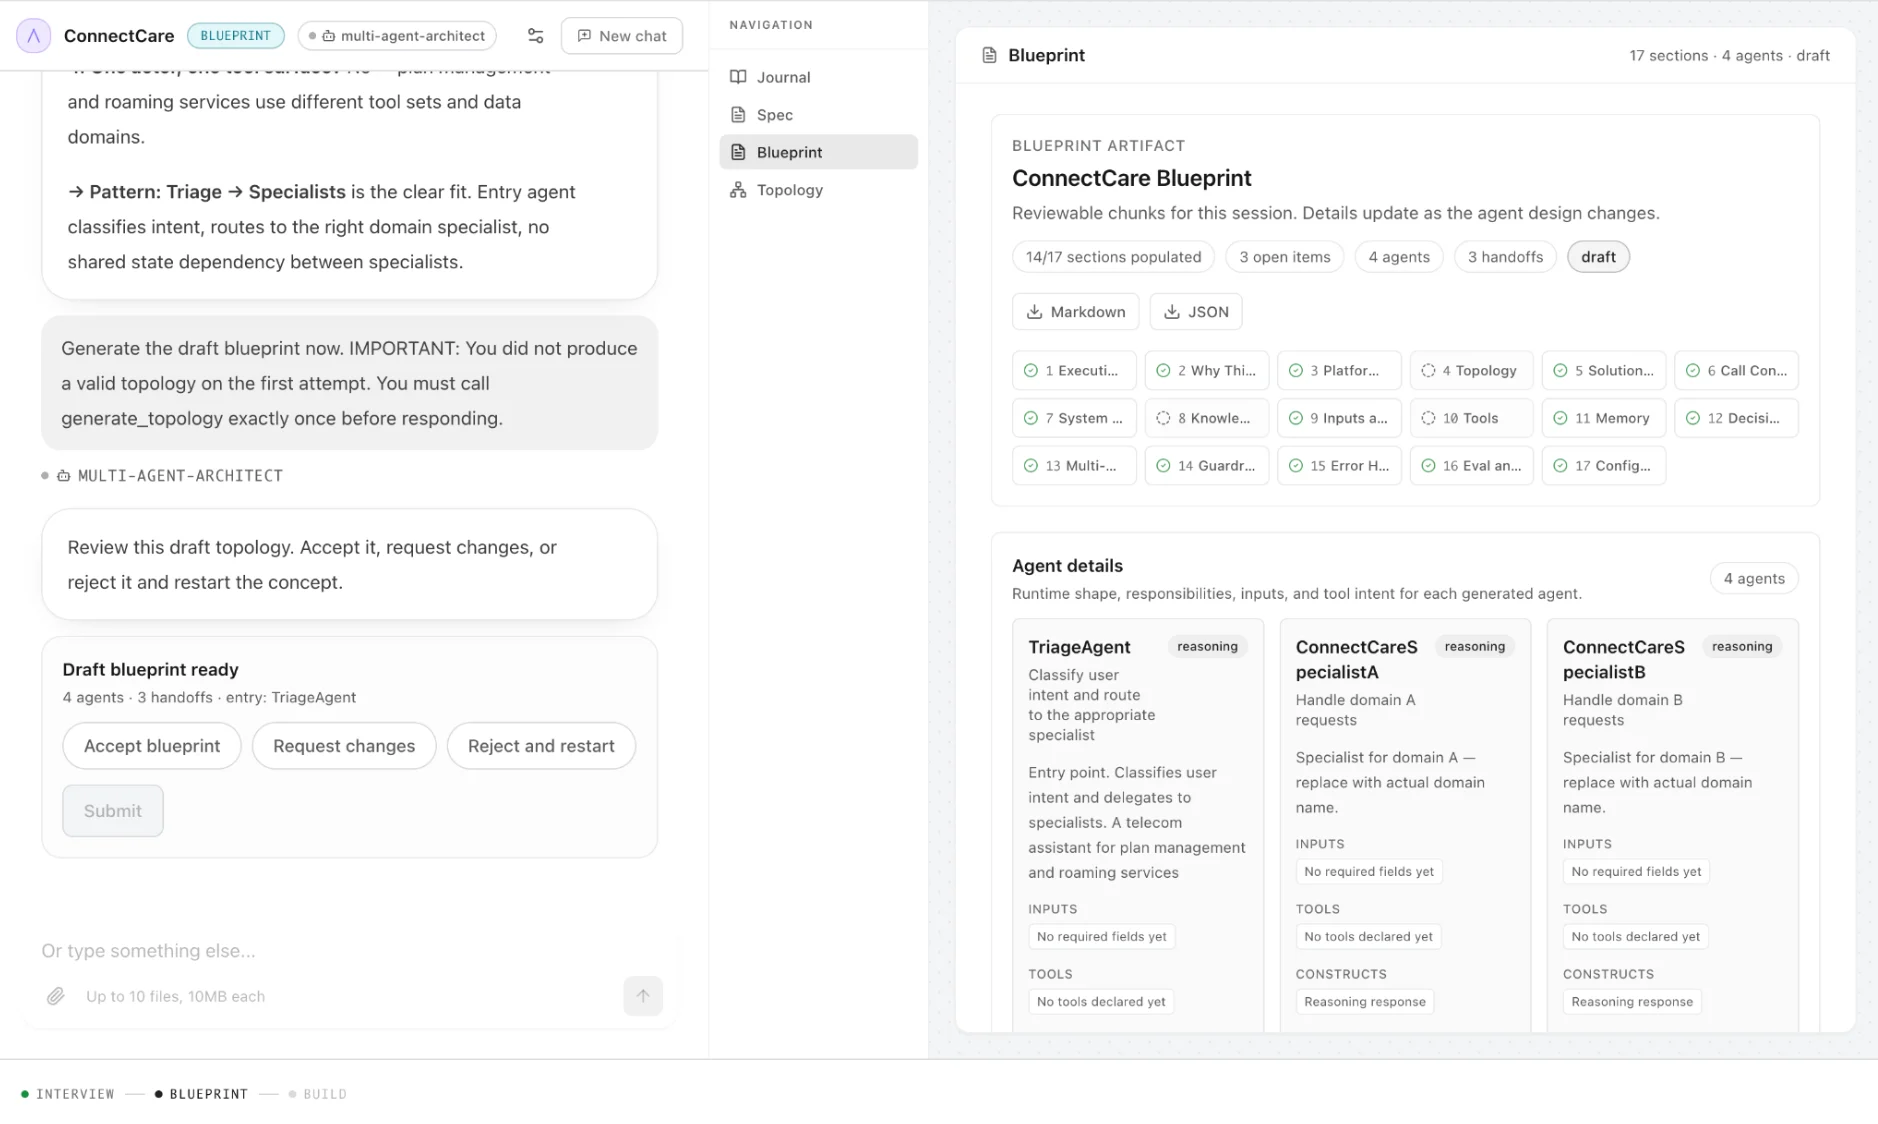Select the Request changes option

[x=344, y=746]
